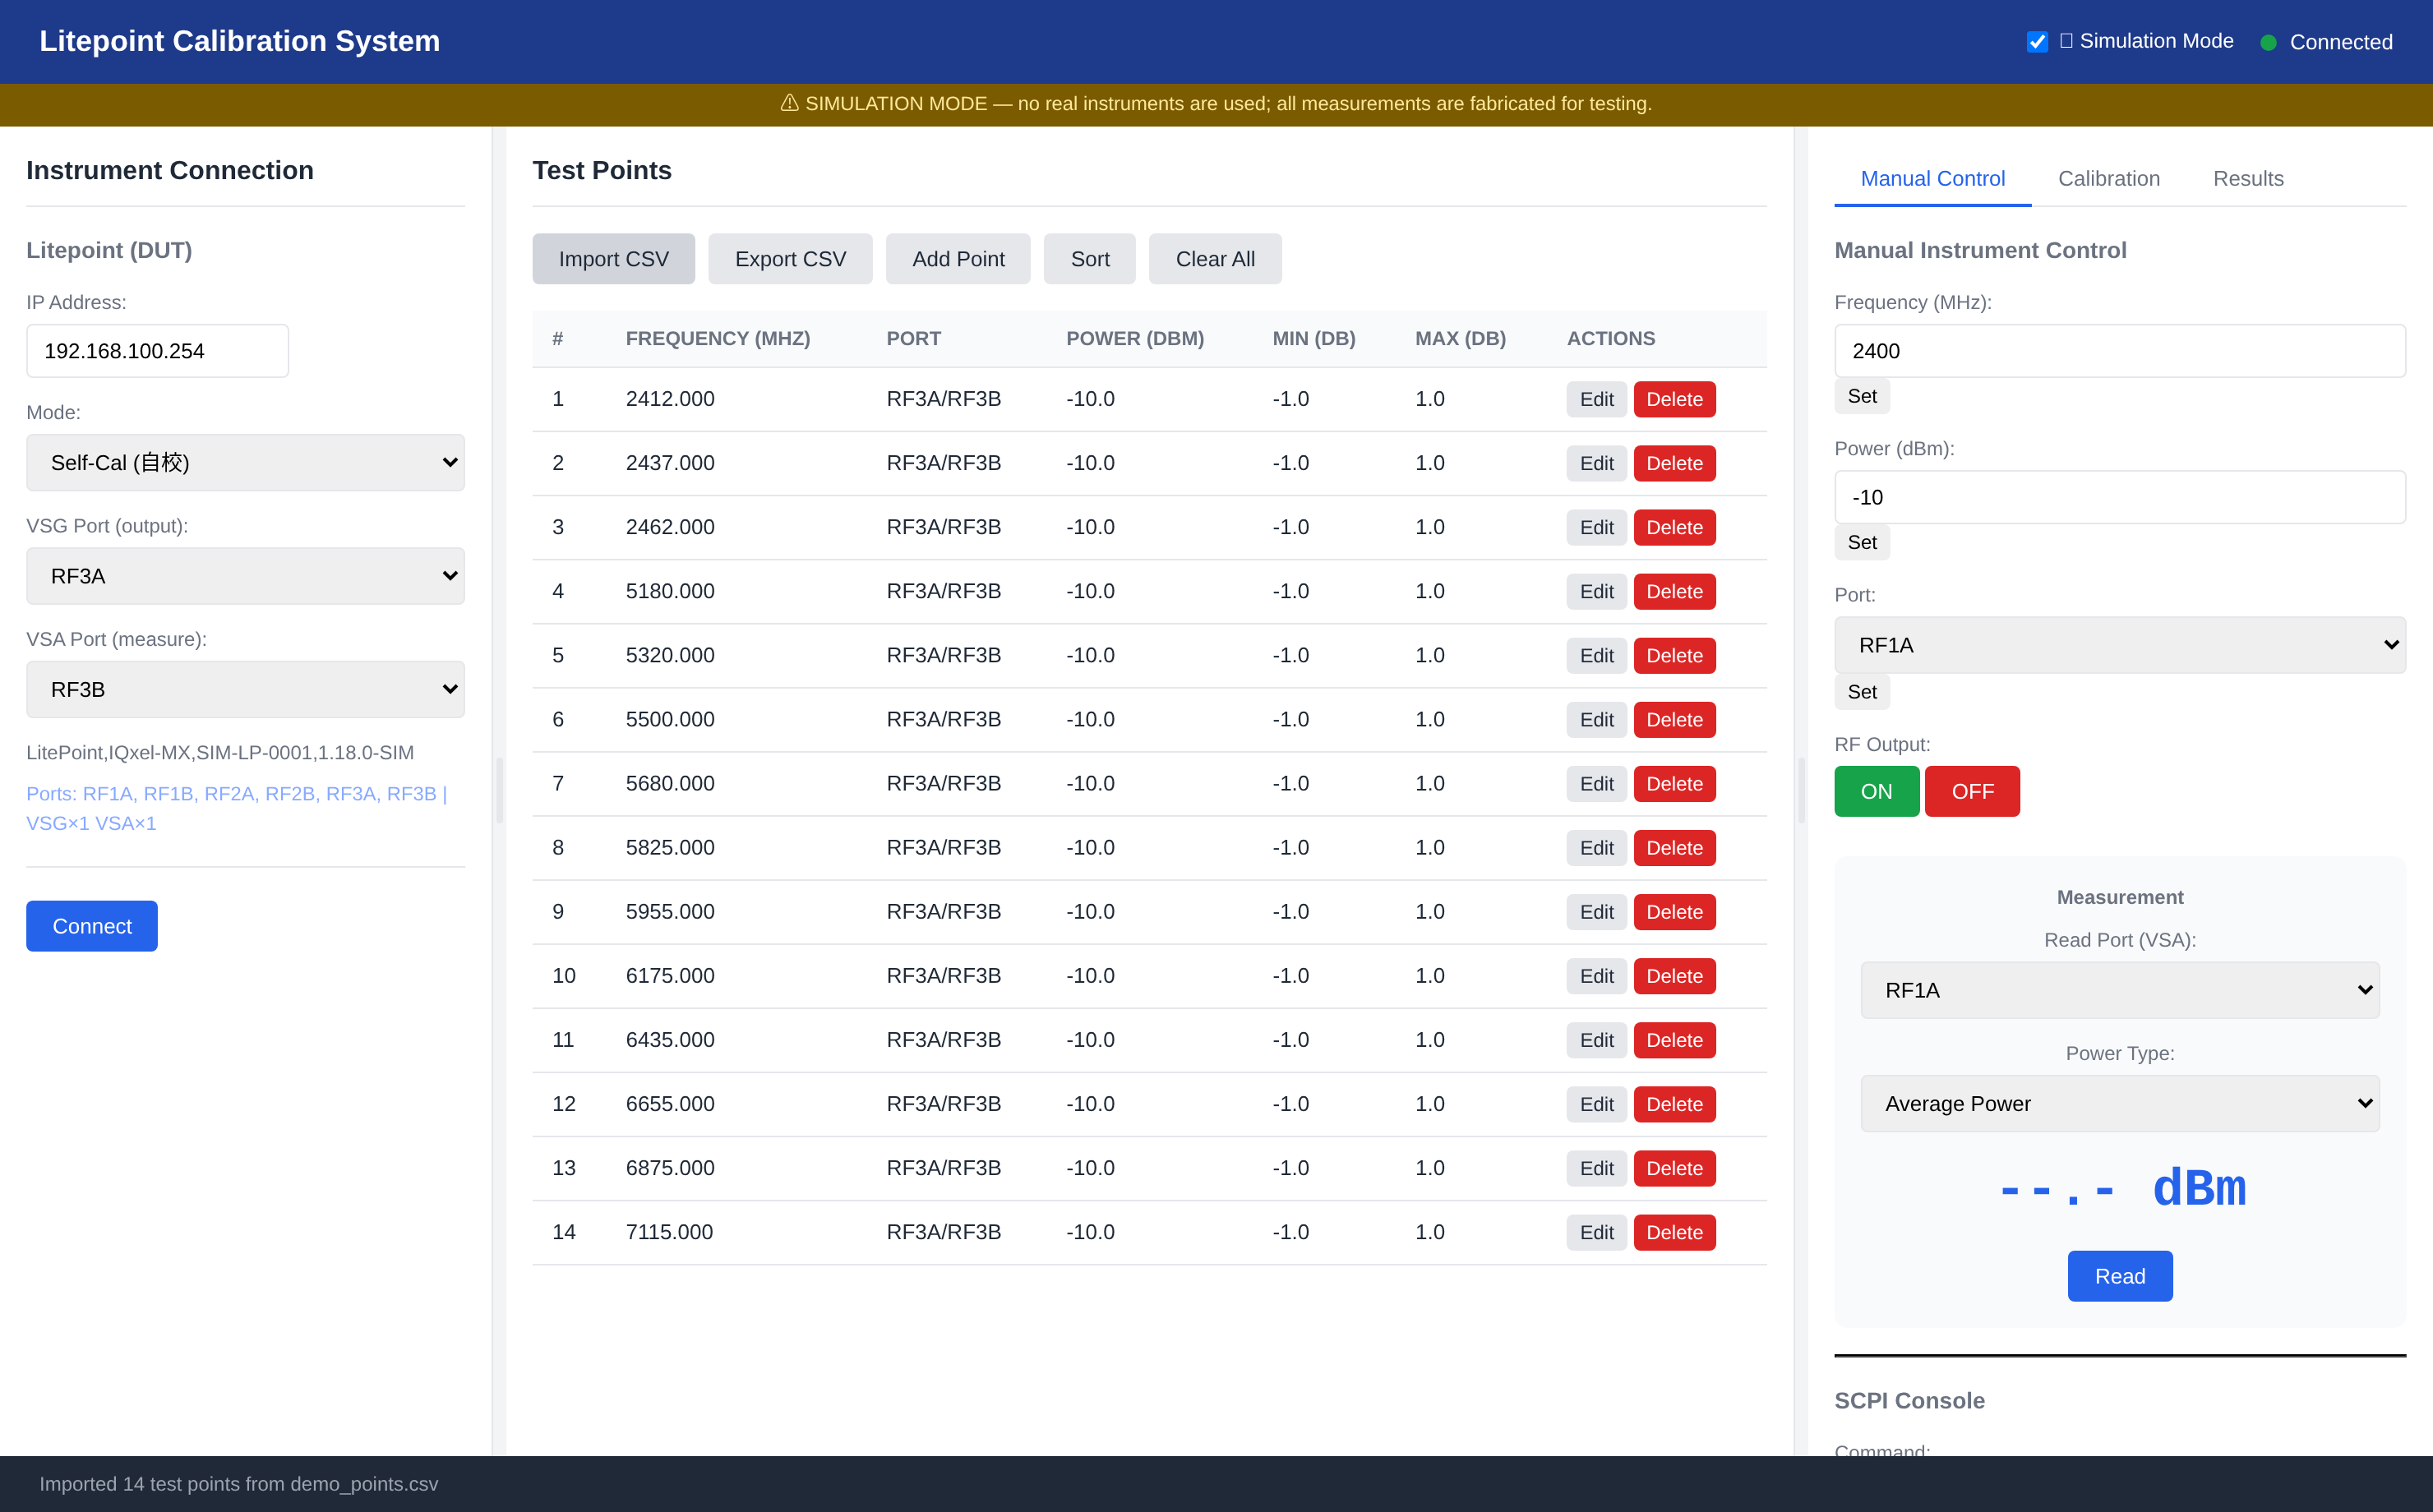2433x1512 pixels.
Task: Delete the 2462.000 MHz test point
Action: (x=1674, y=527)
